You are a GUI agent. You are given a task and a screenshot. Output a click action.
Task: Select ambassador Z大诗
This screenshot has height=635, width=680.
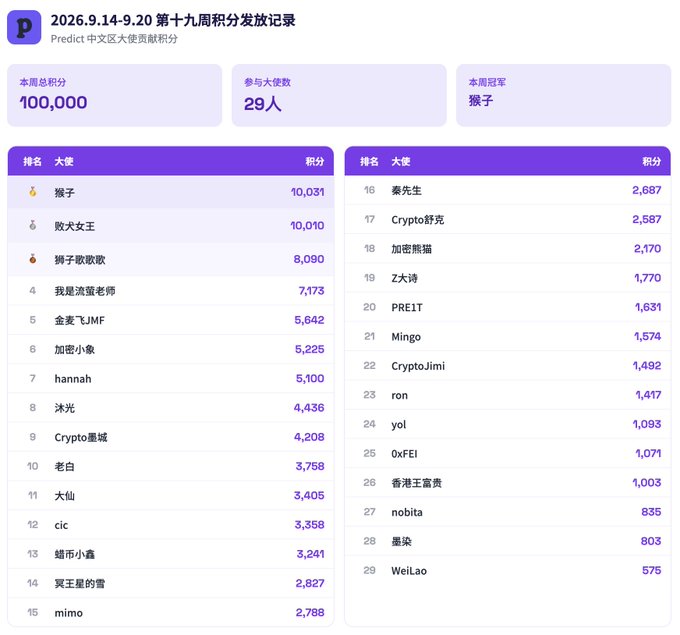405,278
